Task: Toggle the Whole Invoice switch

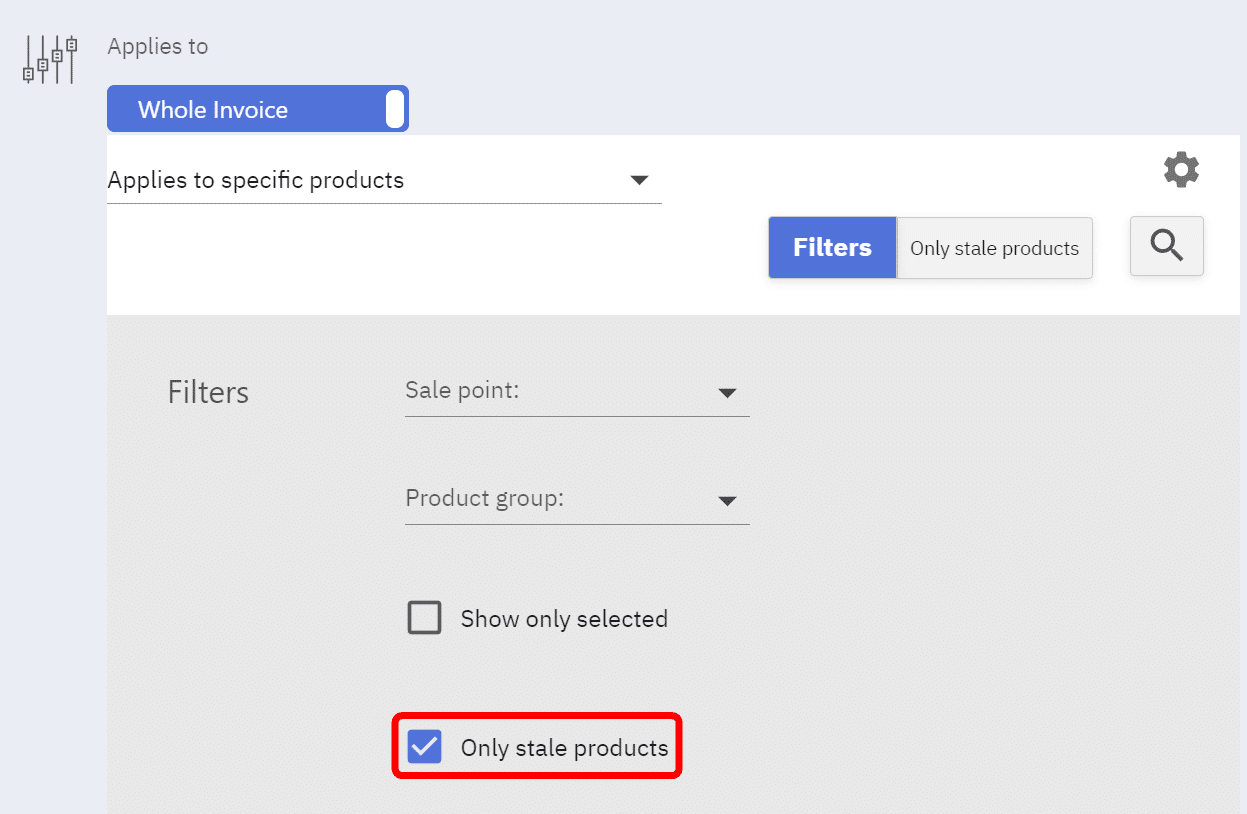Action: [257, 109]
